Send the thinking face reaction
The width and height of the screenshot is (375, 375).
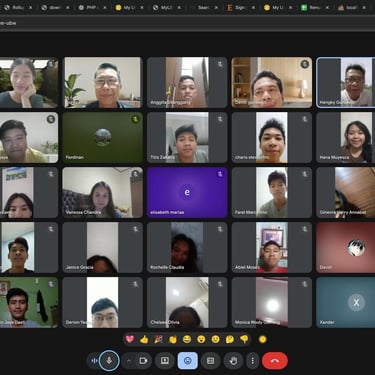click(230, 339)
